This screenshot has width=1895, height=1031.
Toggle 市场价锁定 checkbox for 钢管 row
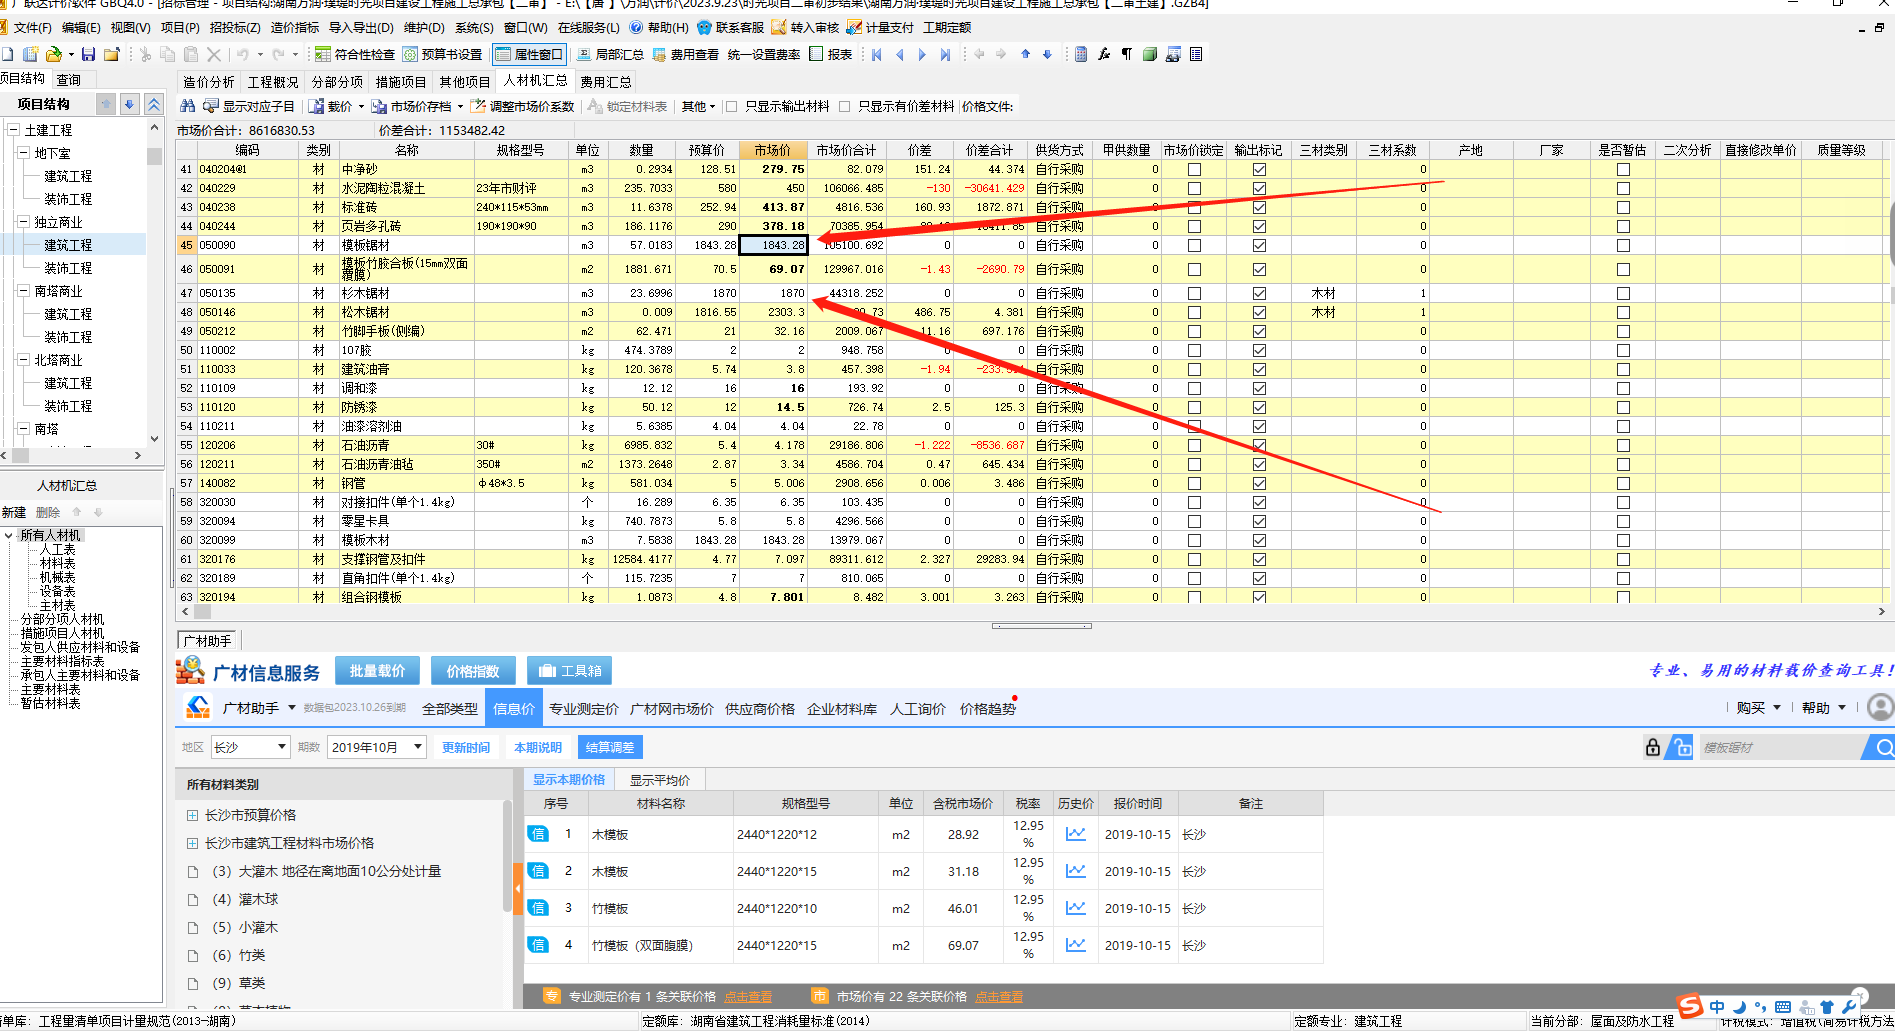[1194, 483]
